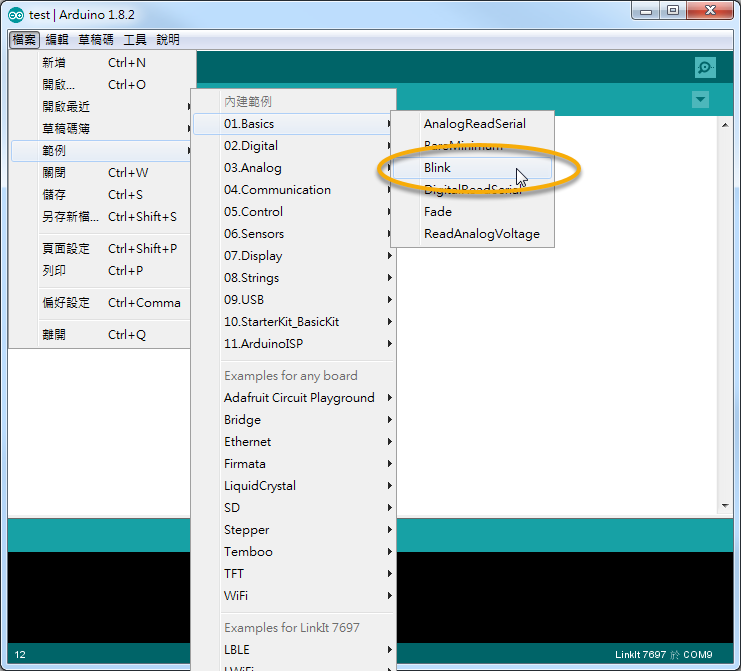The width and height of the screenshot is (741, 671).
Task: Choose 列印 Ctrl+P
Action: (101, 271)
